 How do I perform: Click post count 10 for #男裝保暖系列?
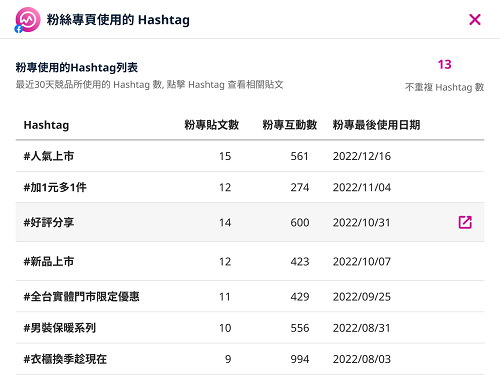[225, 328]
